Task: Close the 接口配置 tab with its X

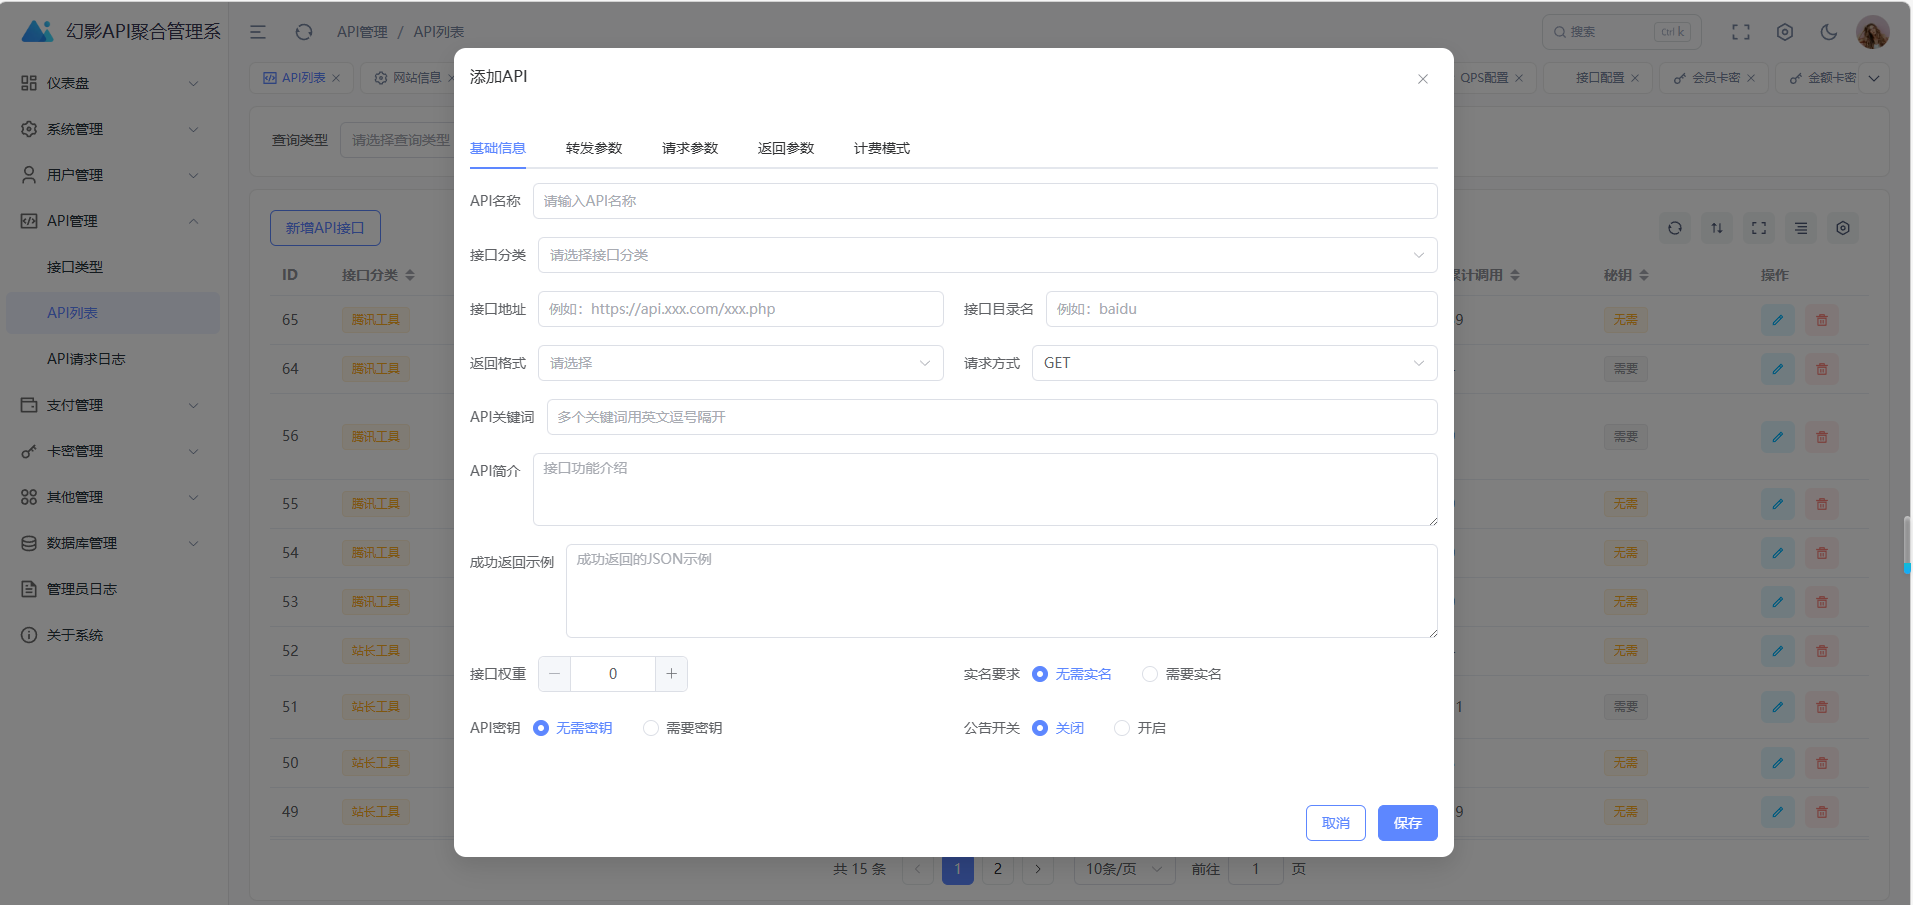Action: 1635,78
